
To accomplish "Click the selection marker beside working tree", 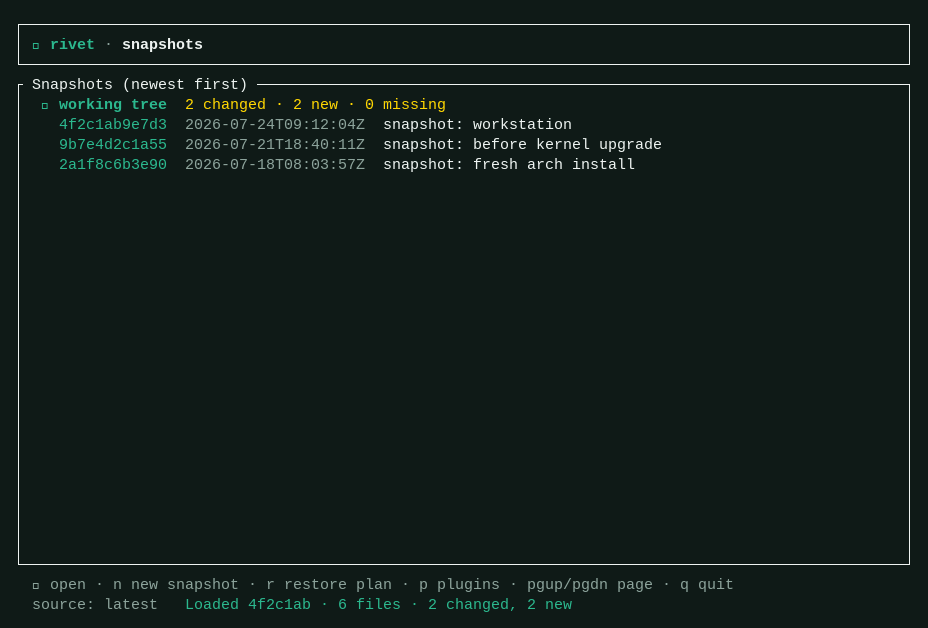I will click(45, 105).
